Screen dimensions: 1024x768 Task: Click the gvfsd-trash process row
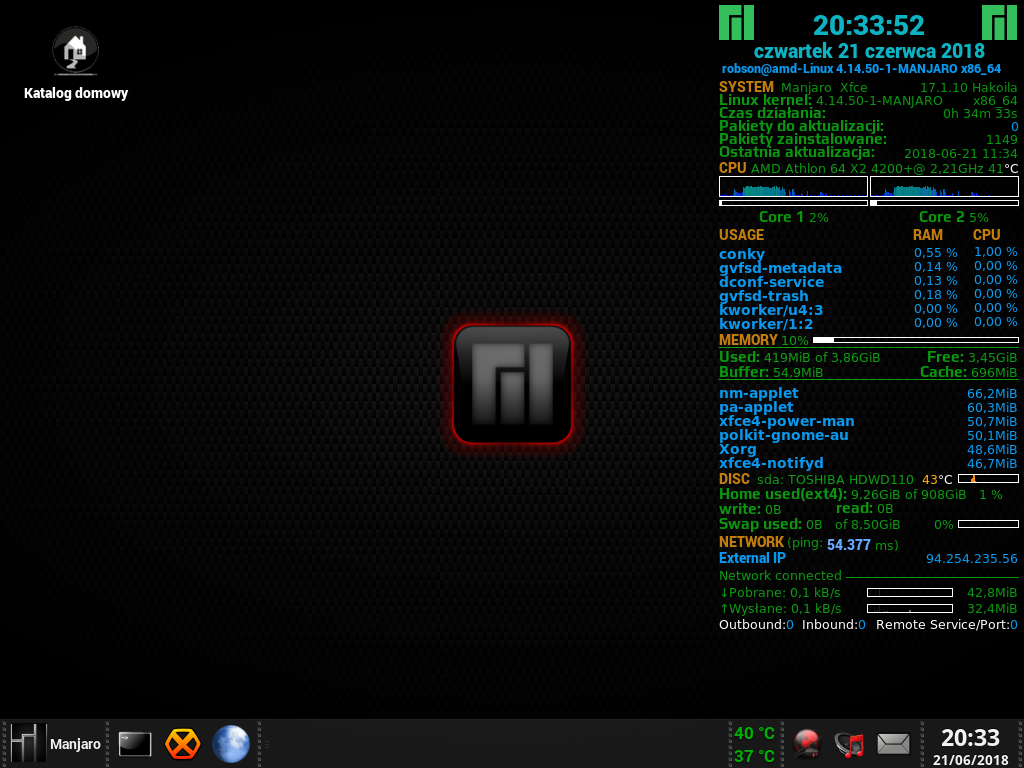point(868,296)
